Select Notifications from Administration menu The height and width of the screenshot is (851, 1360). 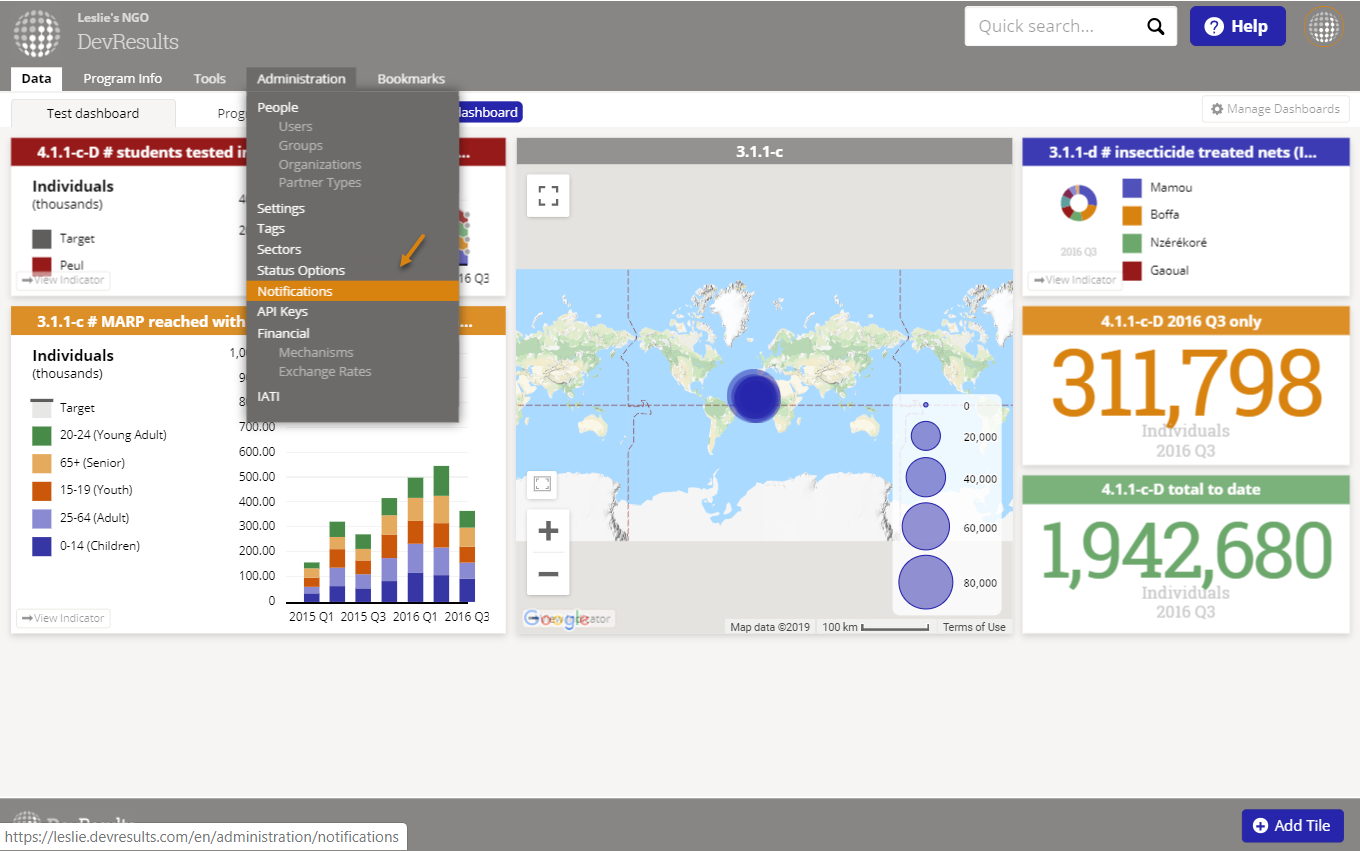tap(295, 291)
